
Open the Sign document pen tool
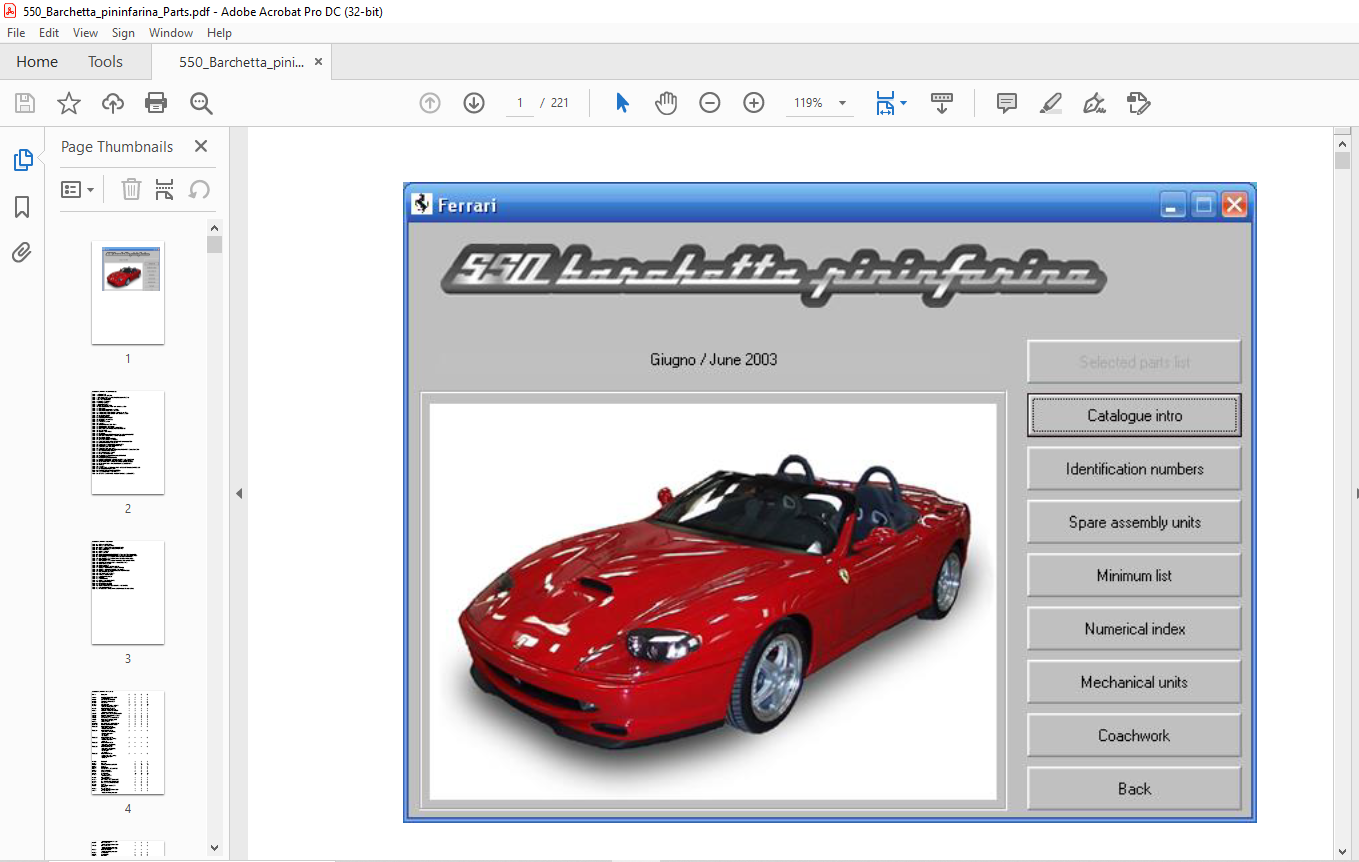(1094, 103)
